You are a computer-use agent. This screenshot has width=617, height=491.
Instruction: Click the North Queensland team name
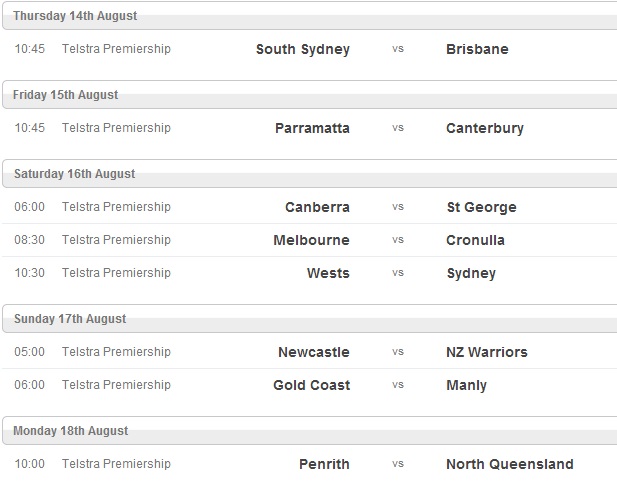coord(510,464)
